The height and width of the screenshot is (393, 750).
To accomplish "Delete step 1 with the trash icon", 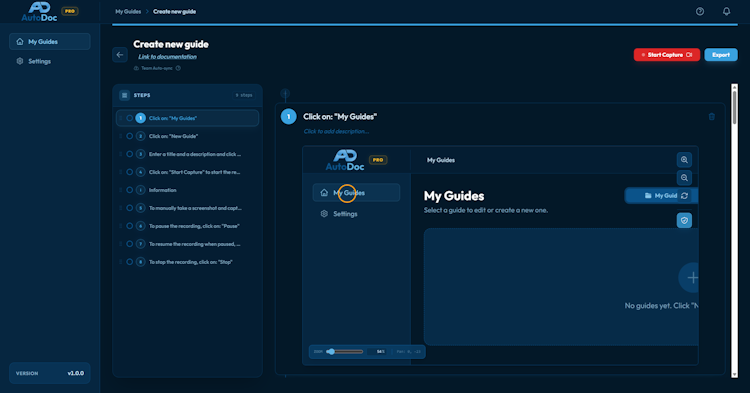I will point(712,117).
